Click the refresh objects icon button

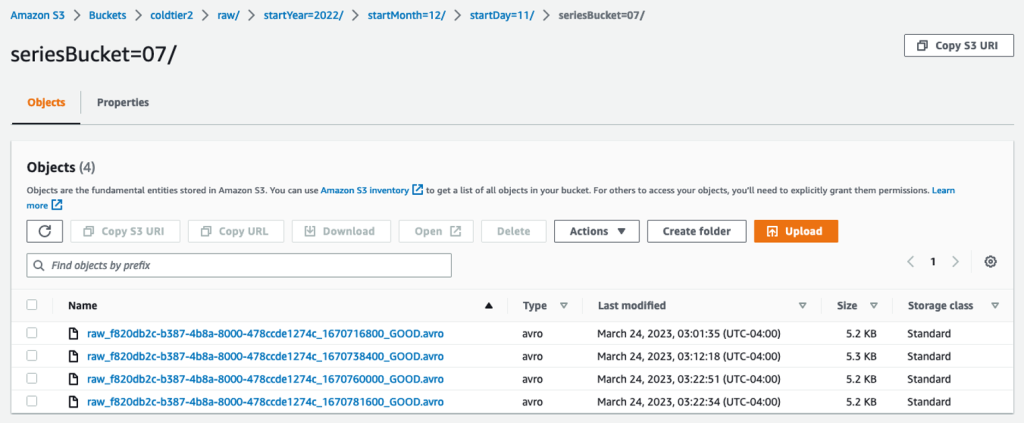coord(44,231)
